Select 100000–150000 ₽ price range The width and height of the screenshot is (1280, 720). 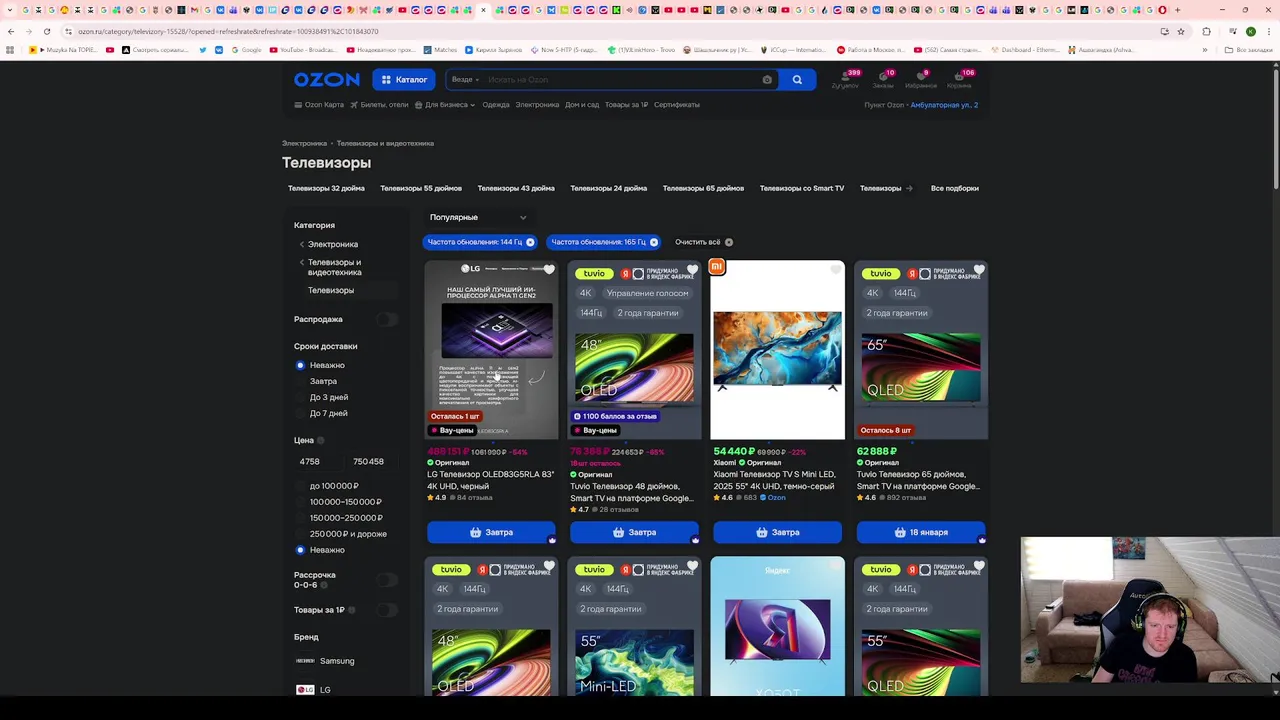pyautogui.click(x=338, y=502)
